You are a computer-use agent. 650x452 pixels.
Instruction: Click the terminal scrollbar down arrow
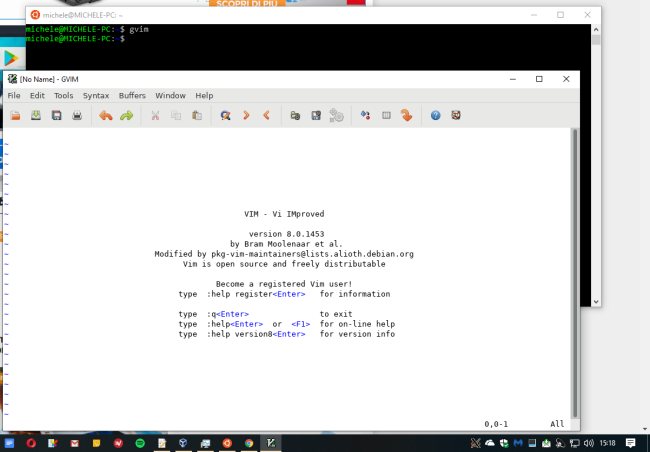click(596, 302)
